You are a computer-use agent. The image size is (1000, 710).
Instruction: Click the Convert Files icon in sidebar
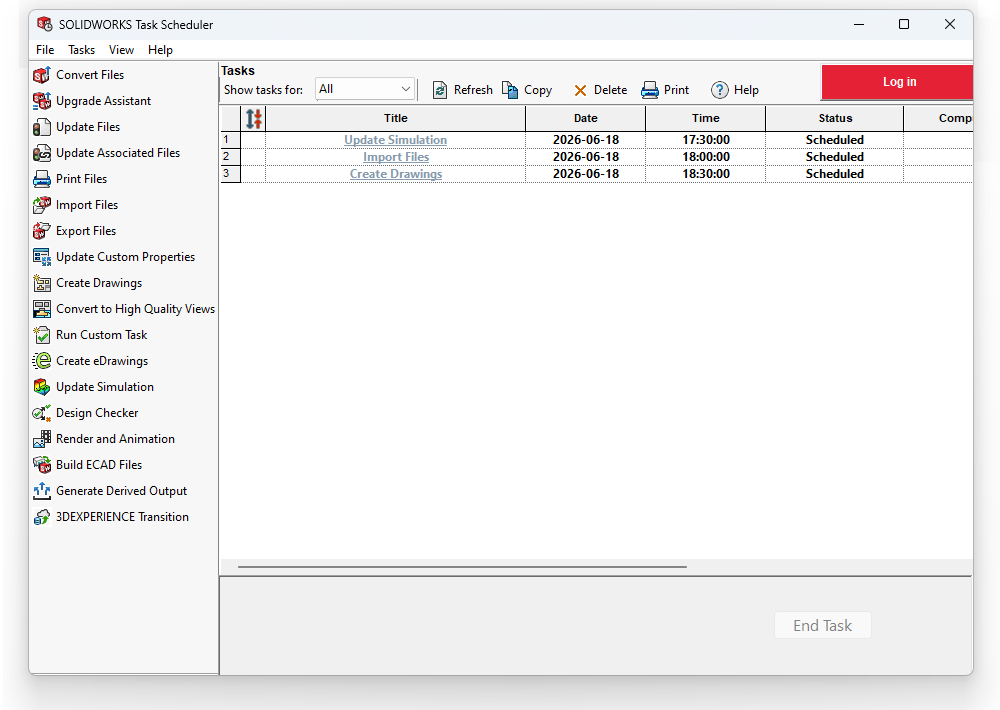coord(41,75)
